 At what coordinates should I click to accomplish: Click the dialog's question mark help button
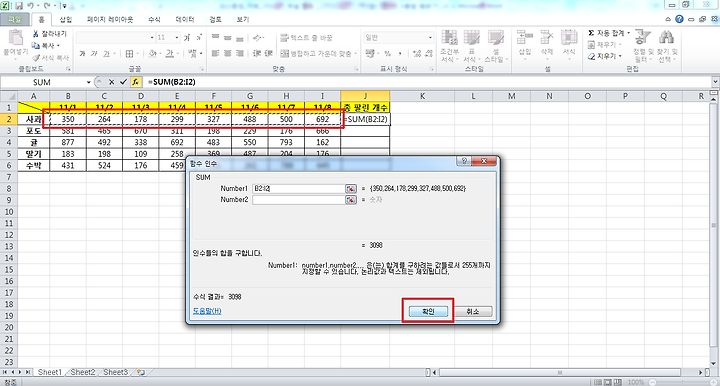click(x=464, y=161)
